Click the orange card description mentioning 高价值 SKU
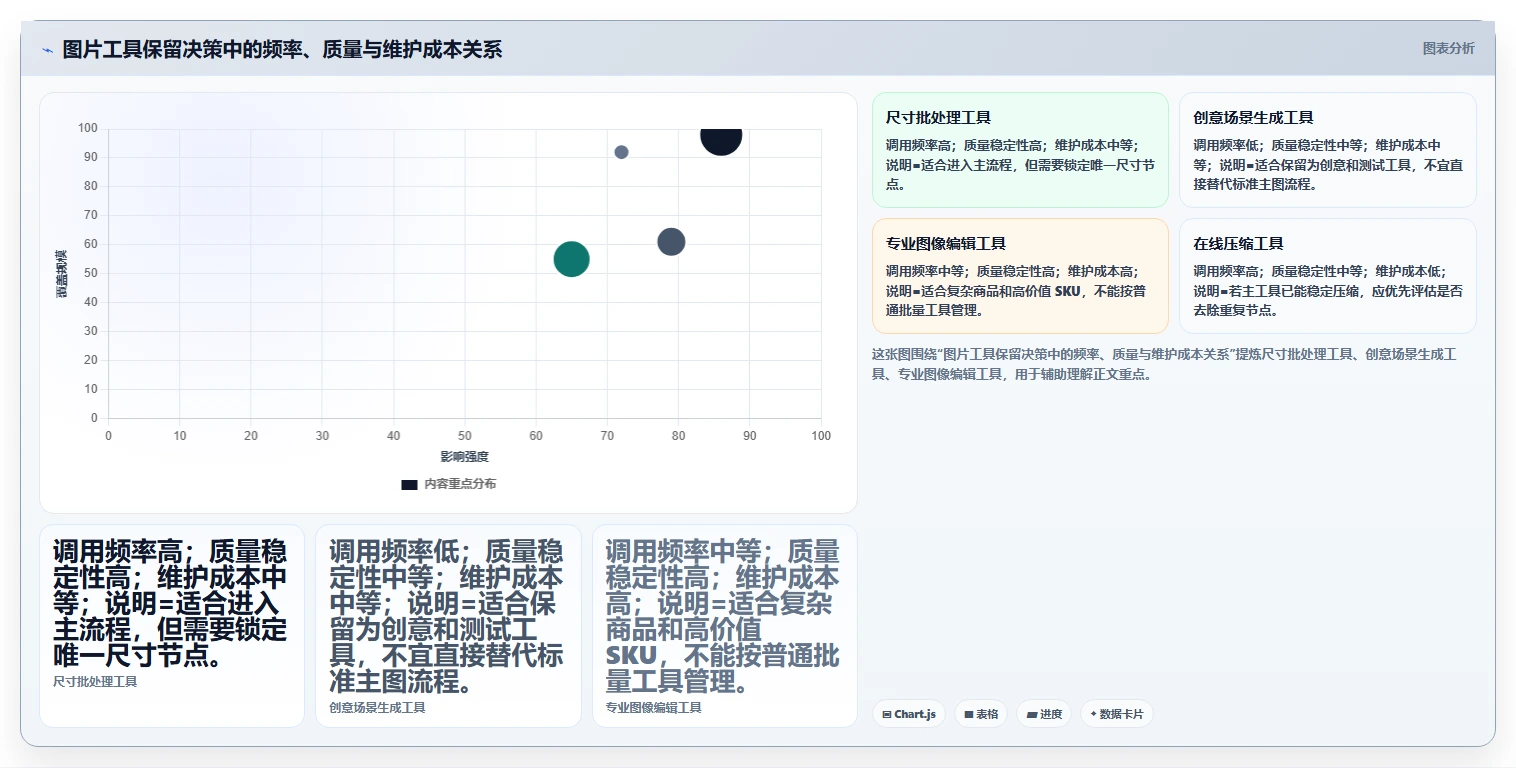Image resolution: width=1516 pixels, height=768 pixels. (1020, 290)
